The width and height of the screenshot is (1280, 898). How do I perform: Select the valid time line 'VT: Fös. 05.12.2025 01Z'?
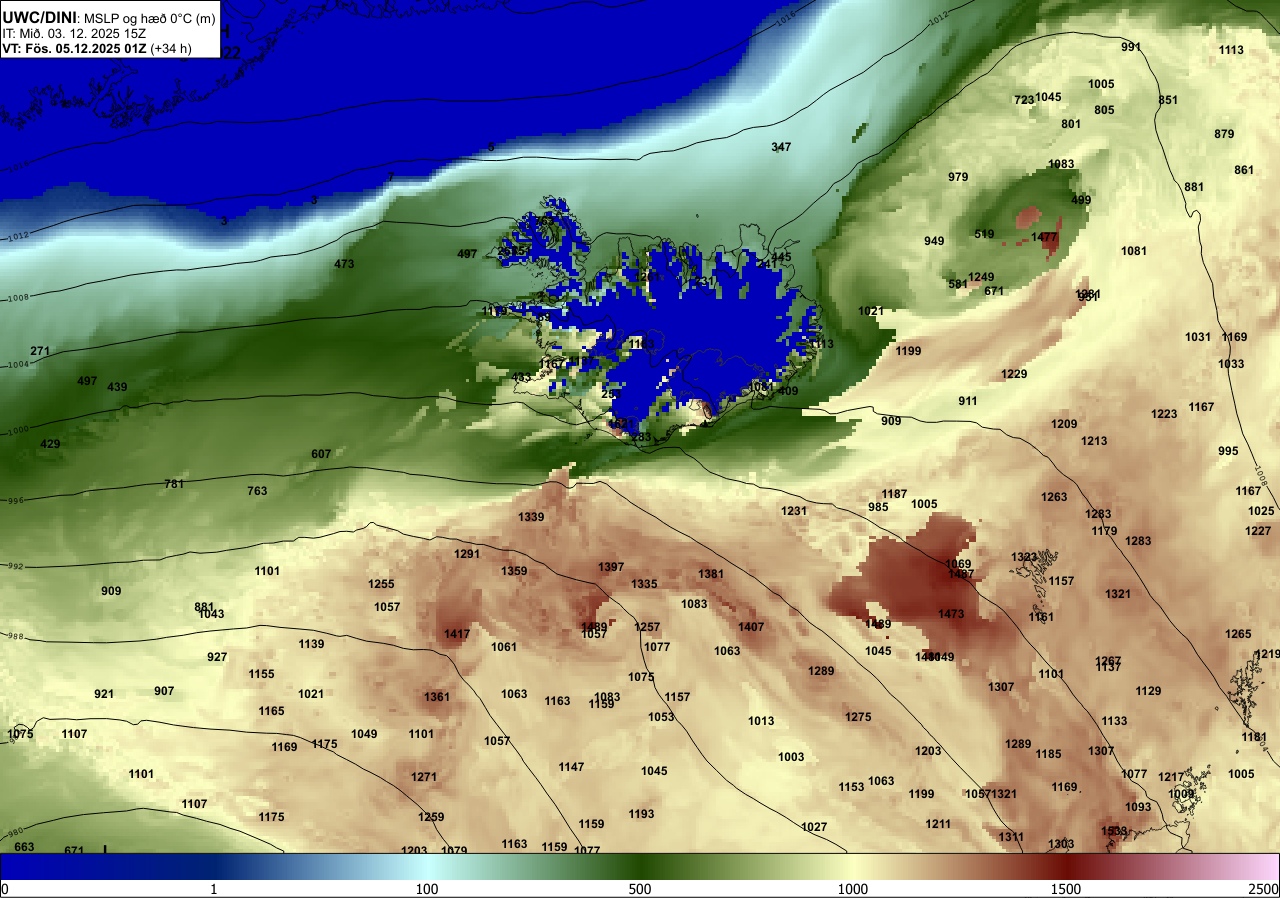point(73,47)
